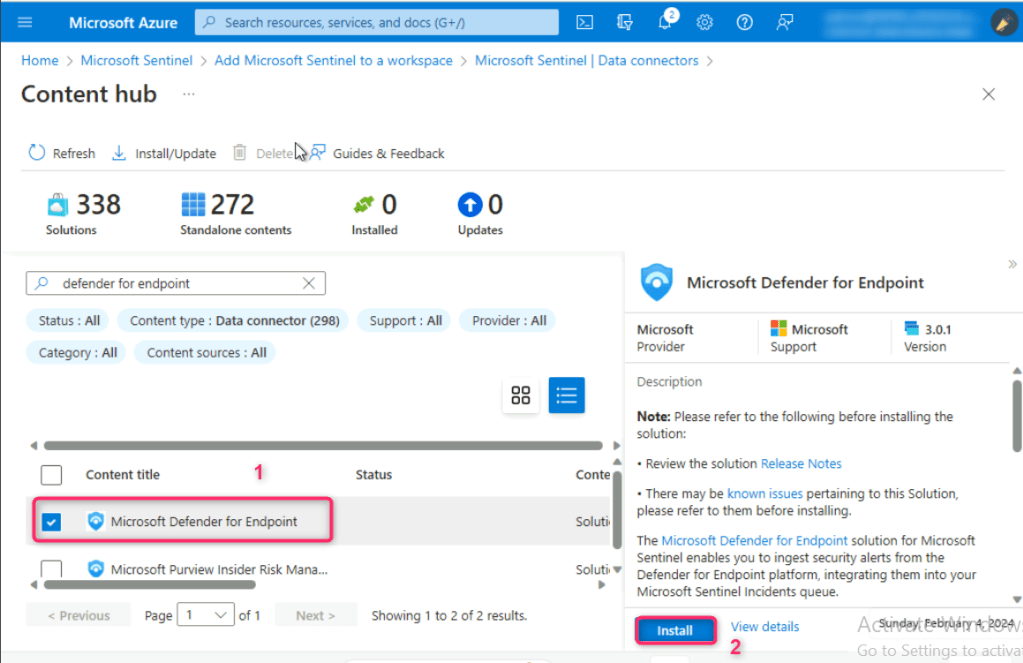Open Cloud Shell from the top bar
Image resolution: width=1023 pixels, height=663 pixels.
(x=586, y=22)
